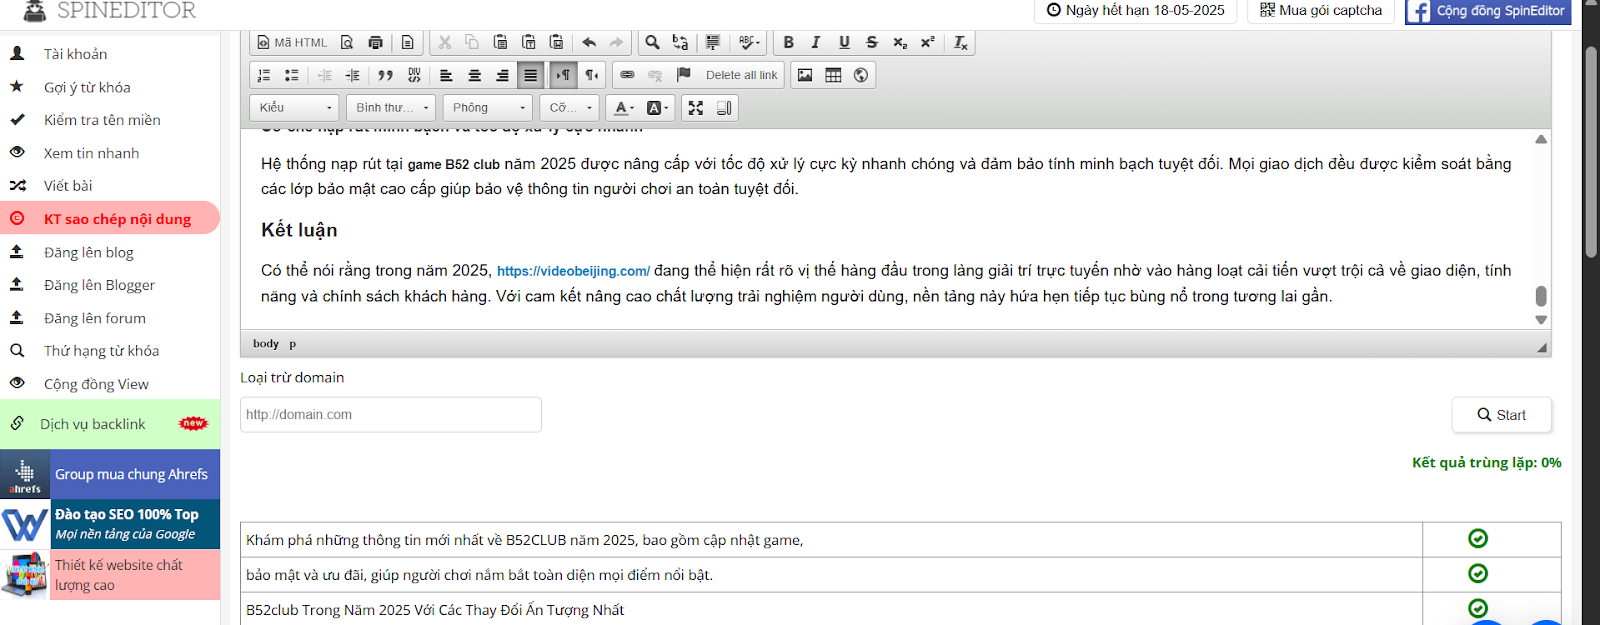Image resolution: width=1600 pixels, height=625 pixels.
Task: Click the Show Blocks icon
Action: (724, 108)
